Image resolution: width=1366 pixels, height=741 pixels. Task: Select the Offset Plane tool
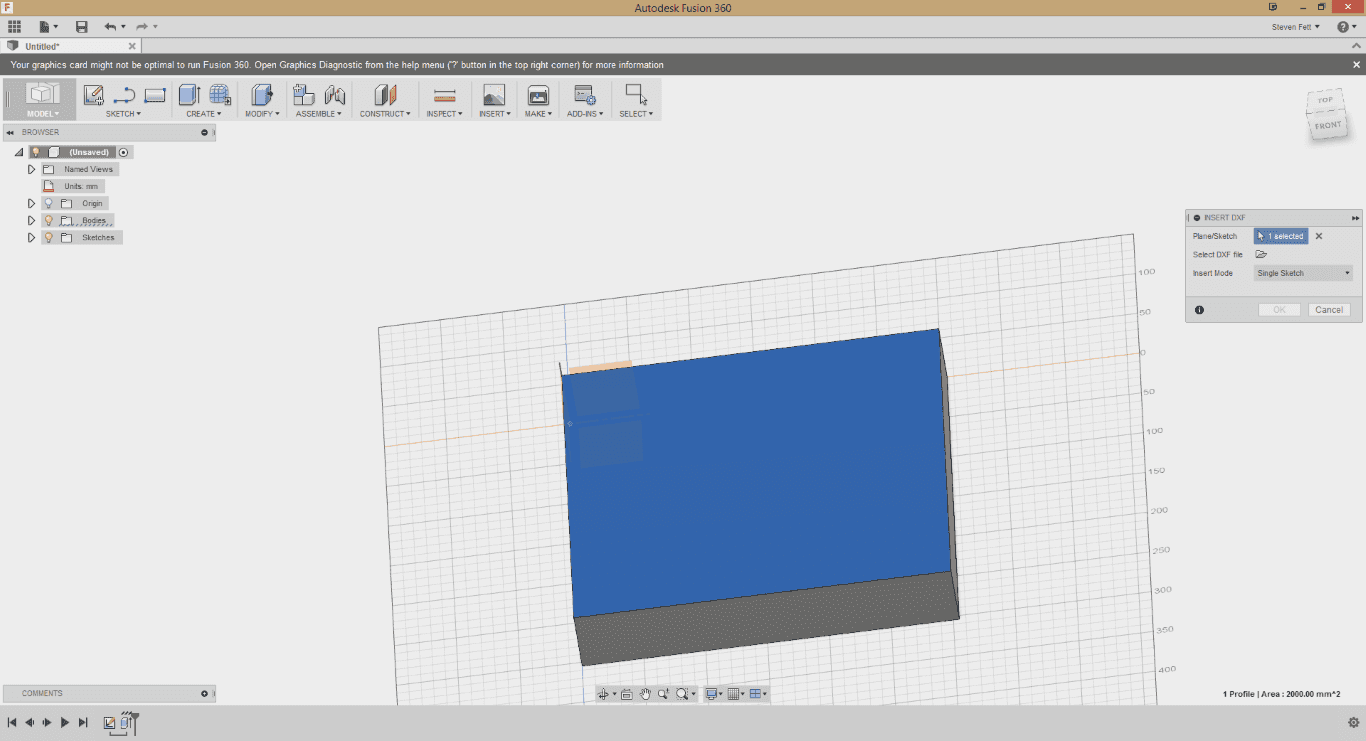(385, 95)
